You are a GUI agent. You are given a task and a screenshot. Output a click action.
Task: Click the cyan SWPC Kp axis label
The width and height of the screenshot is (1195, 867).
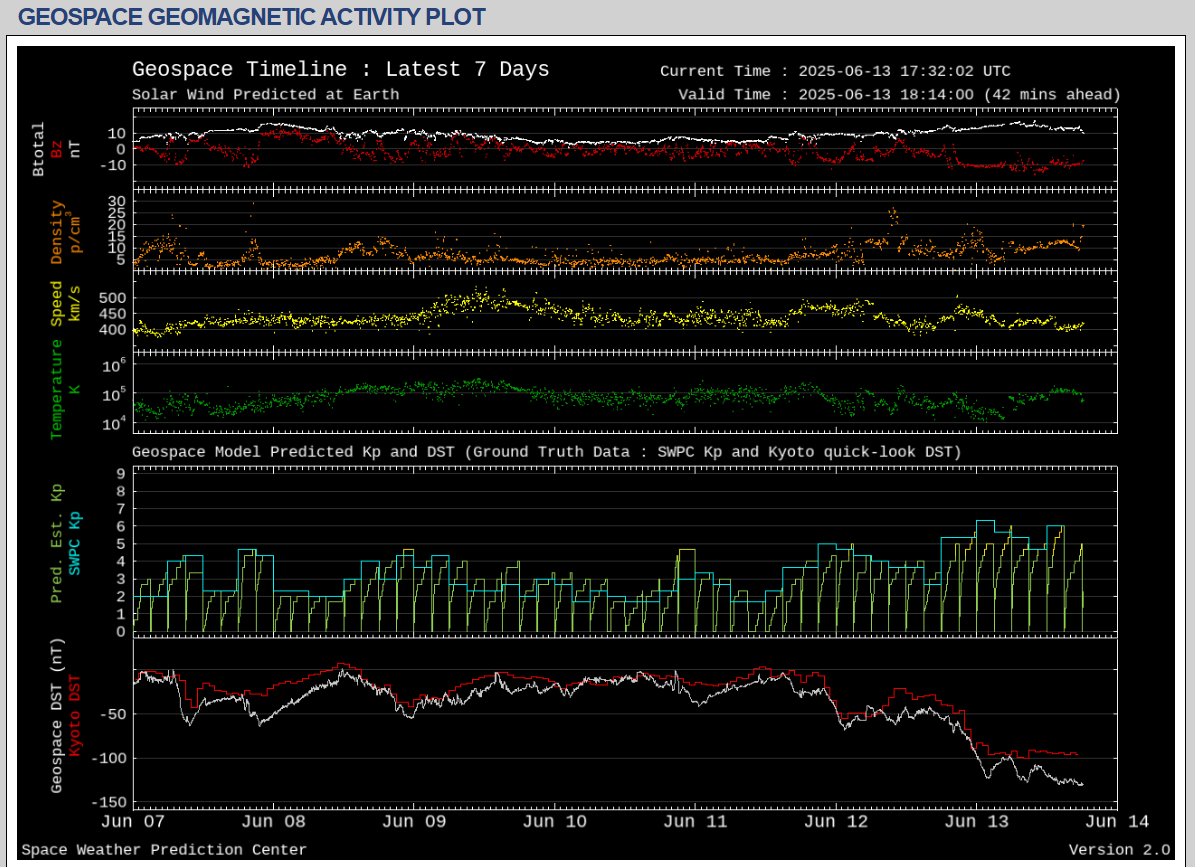coord(75,542)
